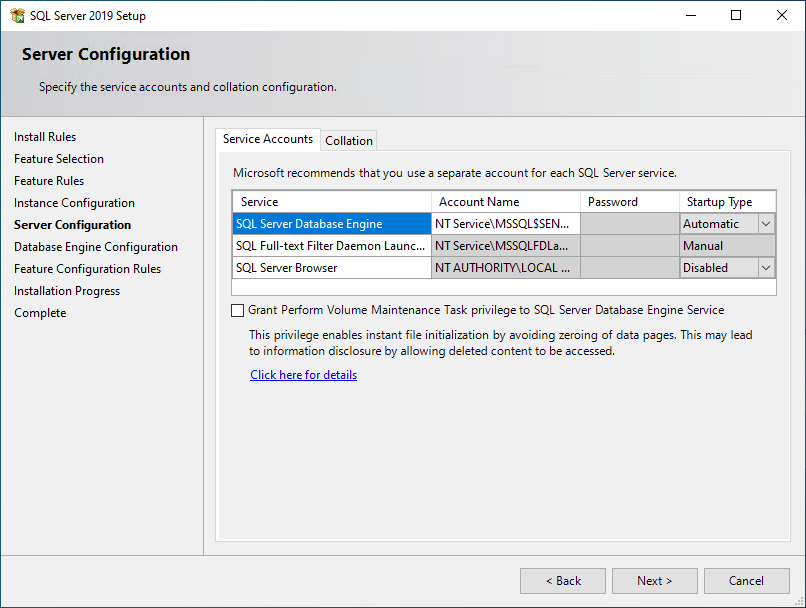Viewport: 806px width, 608px height.
Task: Select the Instance Configuration step in sidebar
Action: point(74,202)
